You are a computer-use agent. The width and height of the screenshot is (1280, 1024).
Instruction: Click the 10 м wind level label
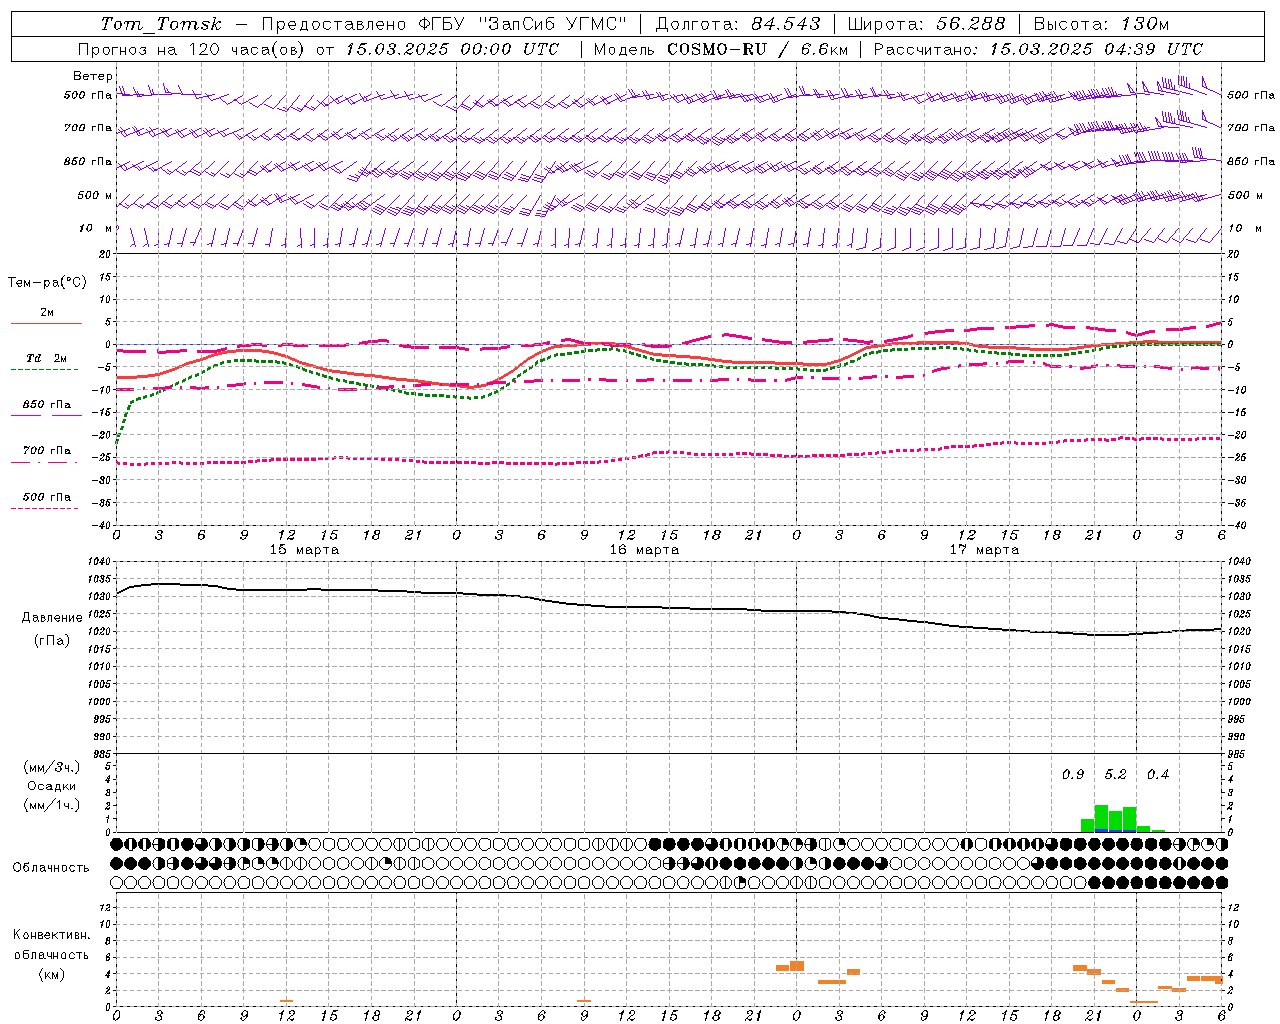[96, 228]
